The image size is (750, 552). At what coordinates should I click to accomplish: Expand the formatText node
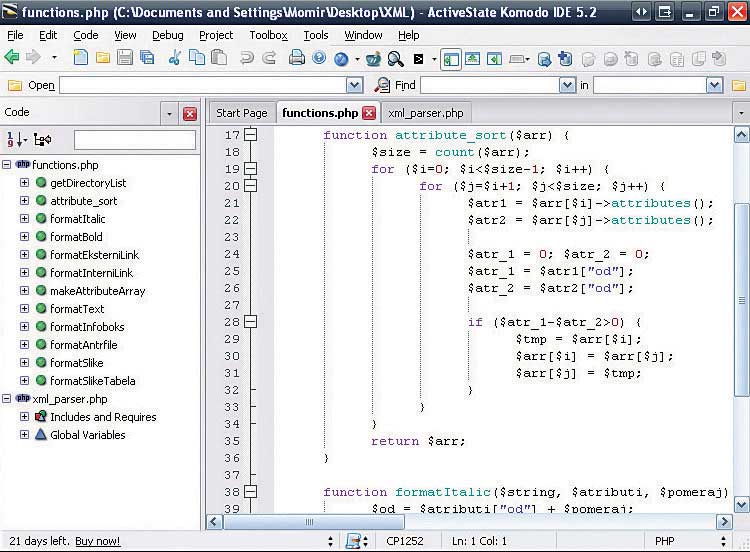(24, 309)
